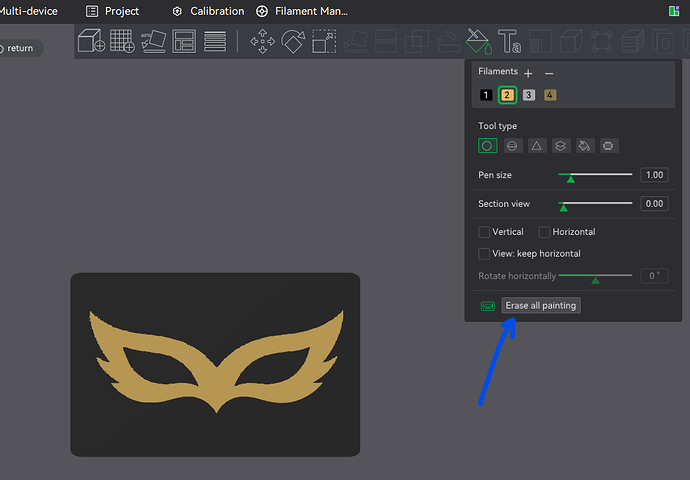The height and width of the screenshot is (480, 690).
Task: Add a filament with the plus
Action: pos(528,73)
